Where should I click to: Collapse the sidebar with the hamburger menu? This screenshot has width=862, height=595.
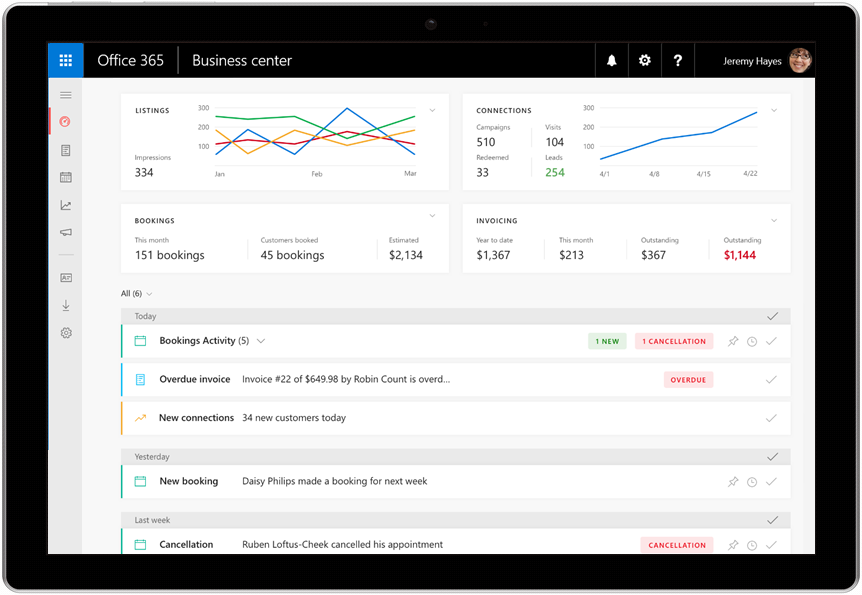click(66, 94)
